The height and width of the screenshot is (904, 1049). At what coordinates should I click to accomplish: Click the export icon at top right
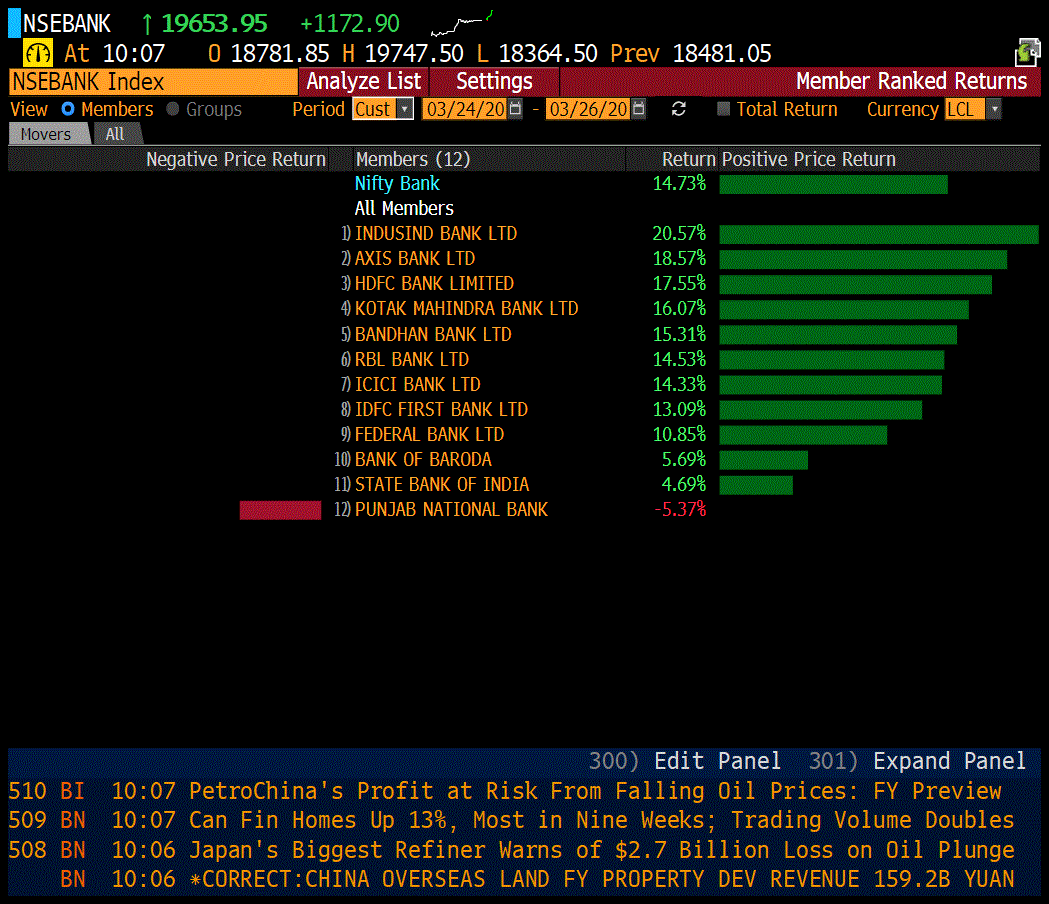coord(1027,53)
